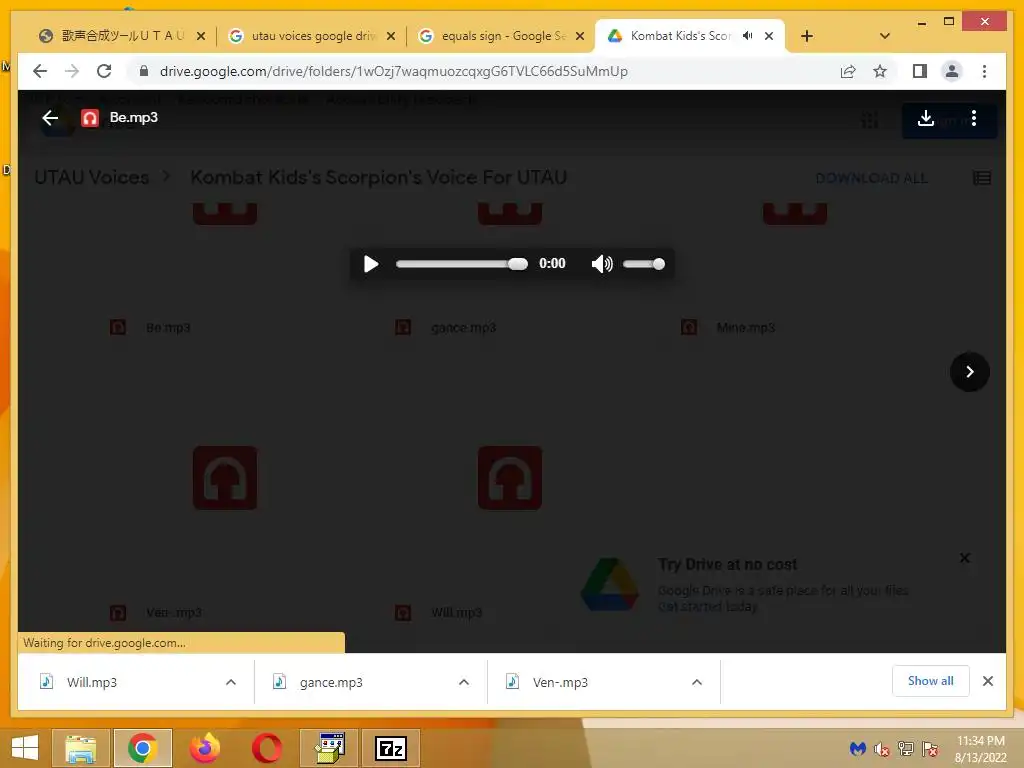Go forward in browser history

coord(72,71)
